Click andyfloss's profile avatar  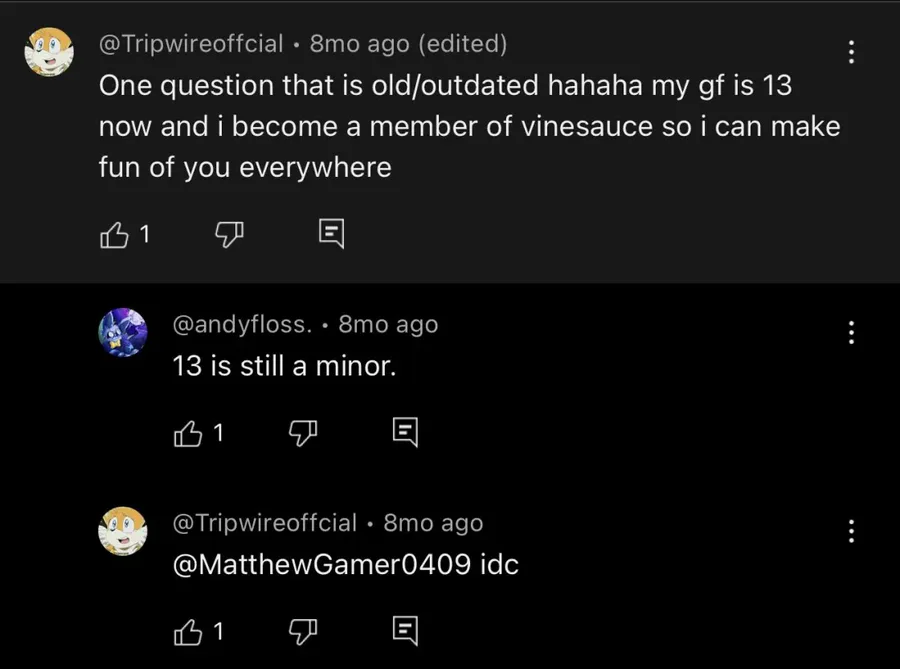click(x=123, y=332)
